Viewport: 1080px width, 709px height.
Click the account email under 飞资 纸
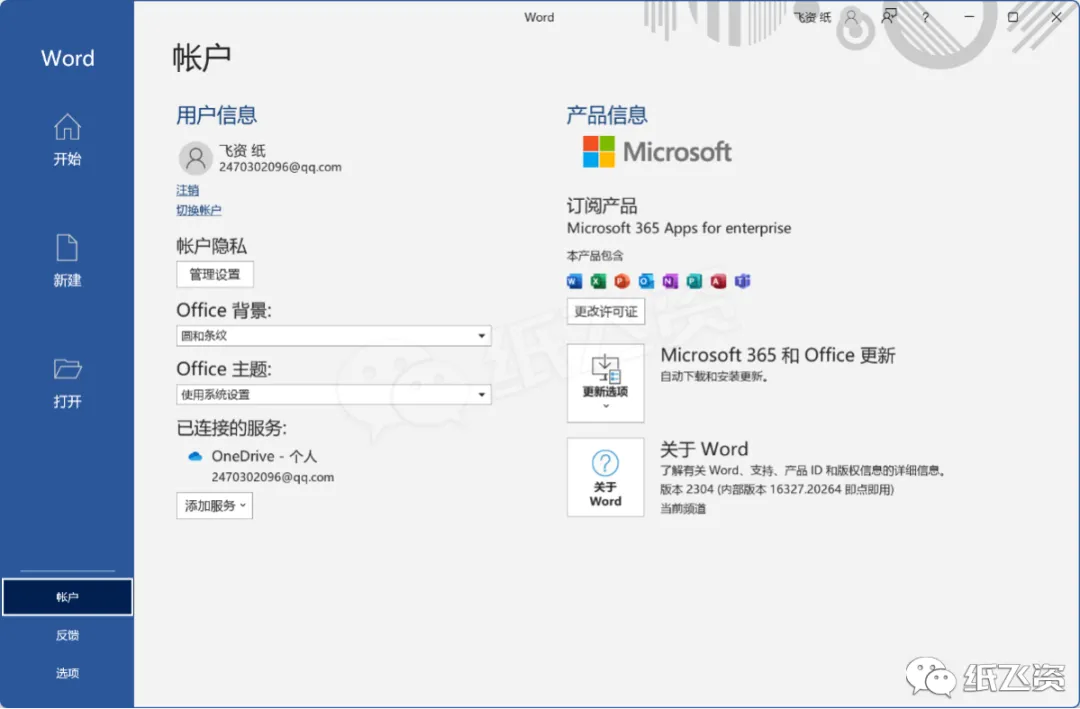(280, 167)
